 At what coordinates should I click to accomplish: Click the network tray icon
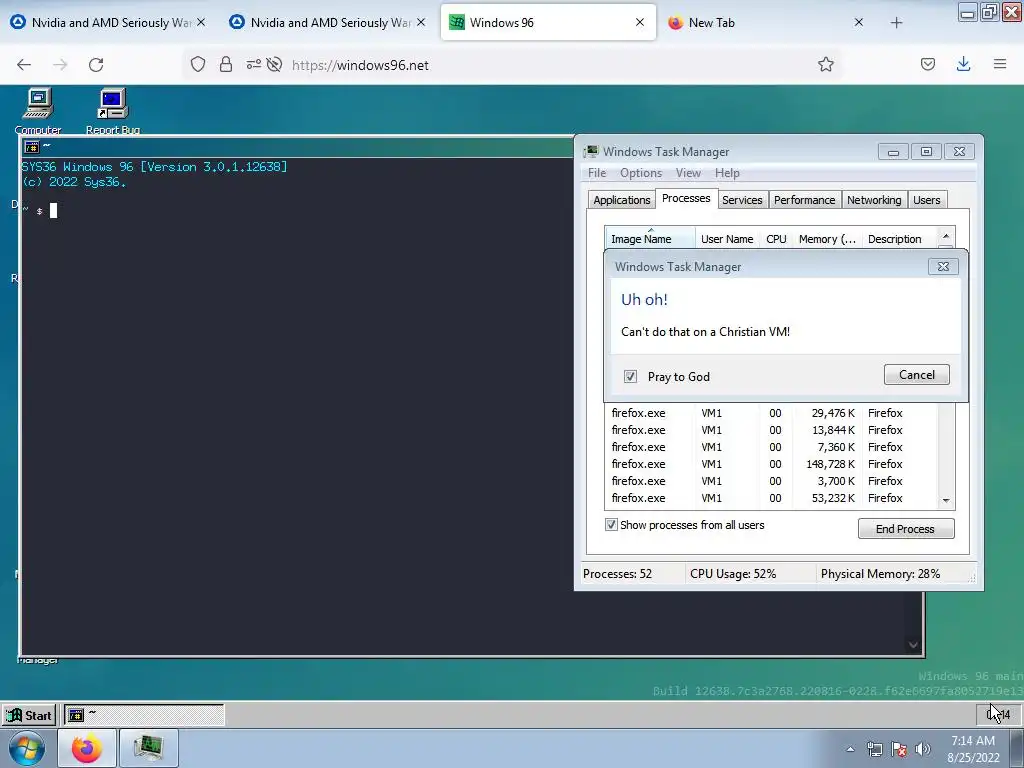[x=874, y=749]
